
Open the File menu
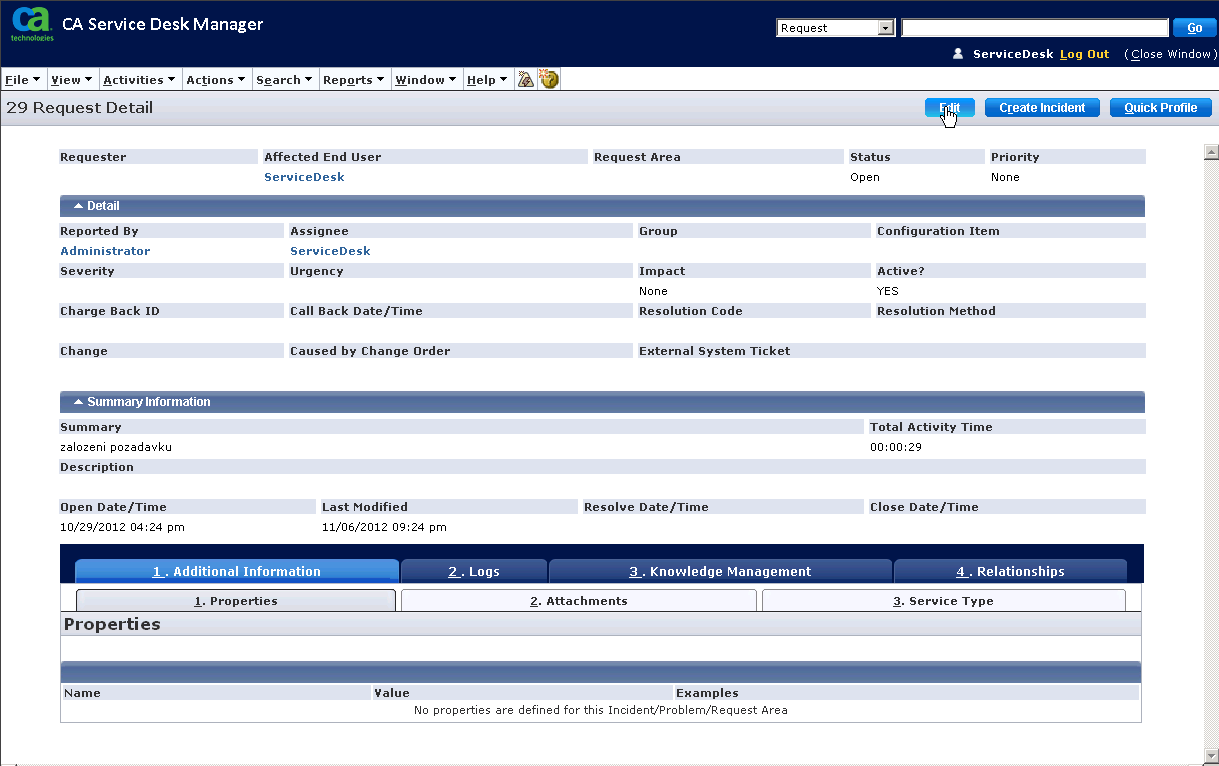pyautogui.click(x=23, y=80)
